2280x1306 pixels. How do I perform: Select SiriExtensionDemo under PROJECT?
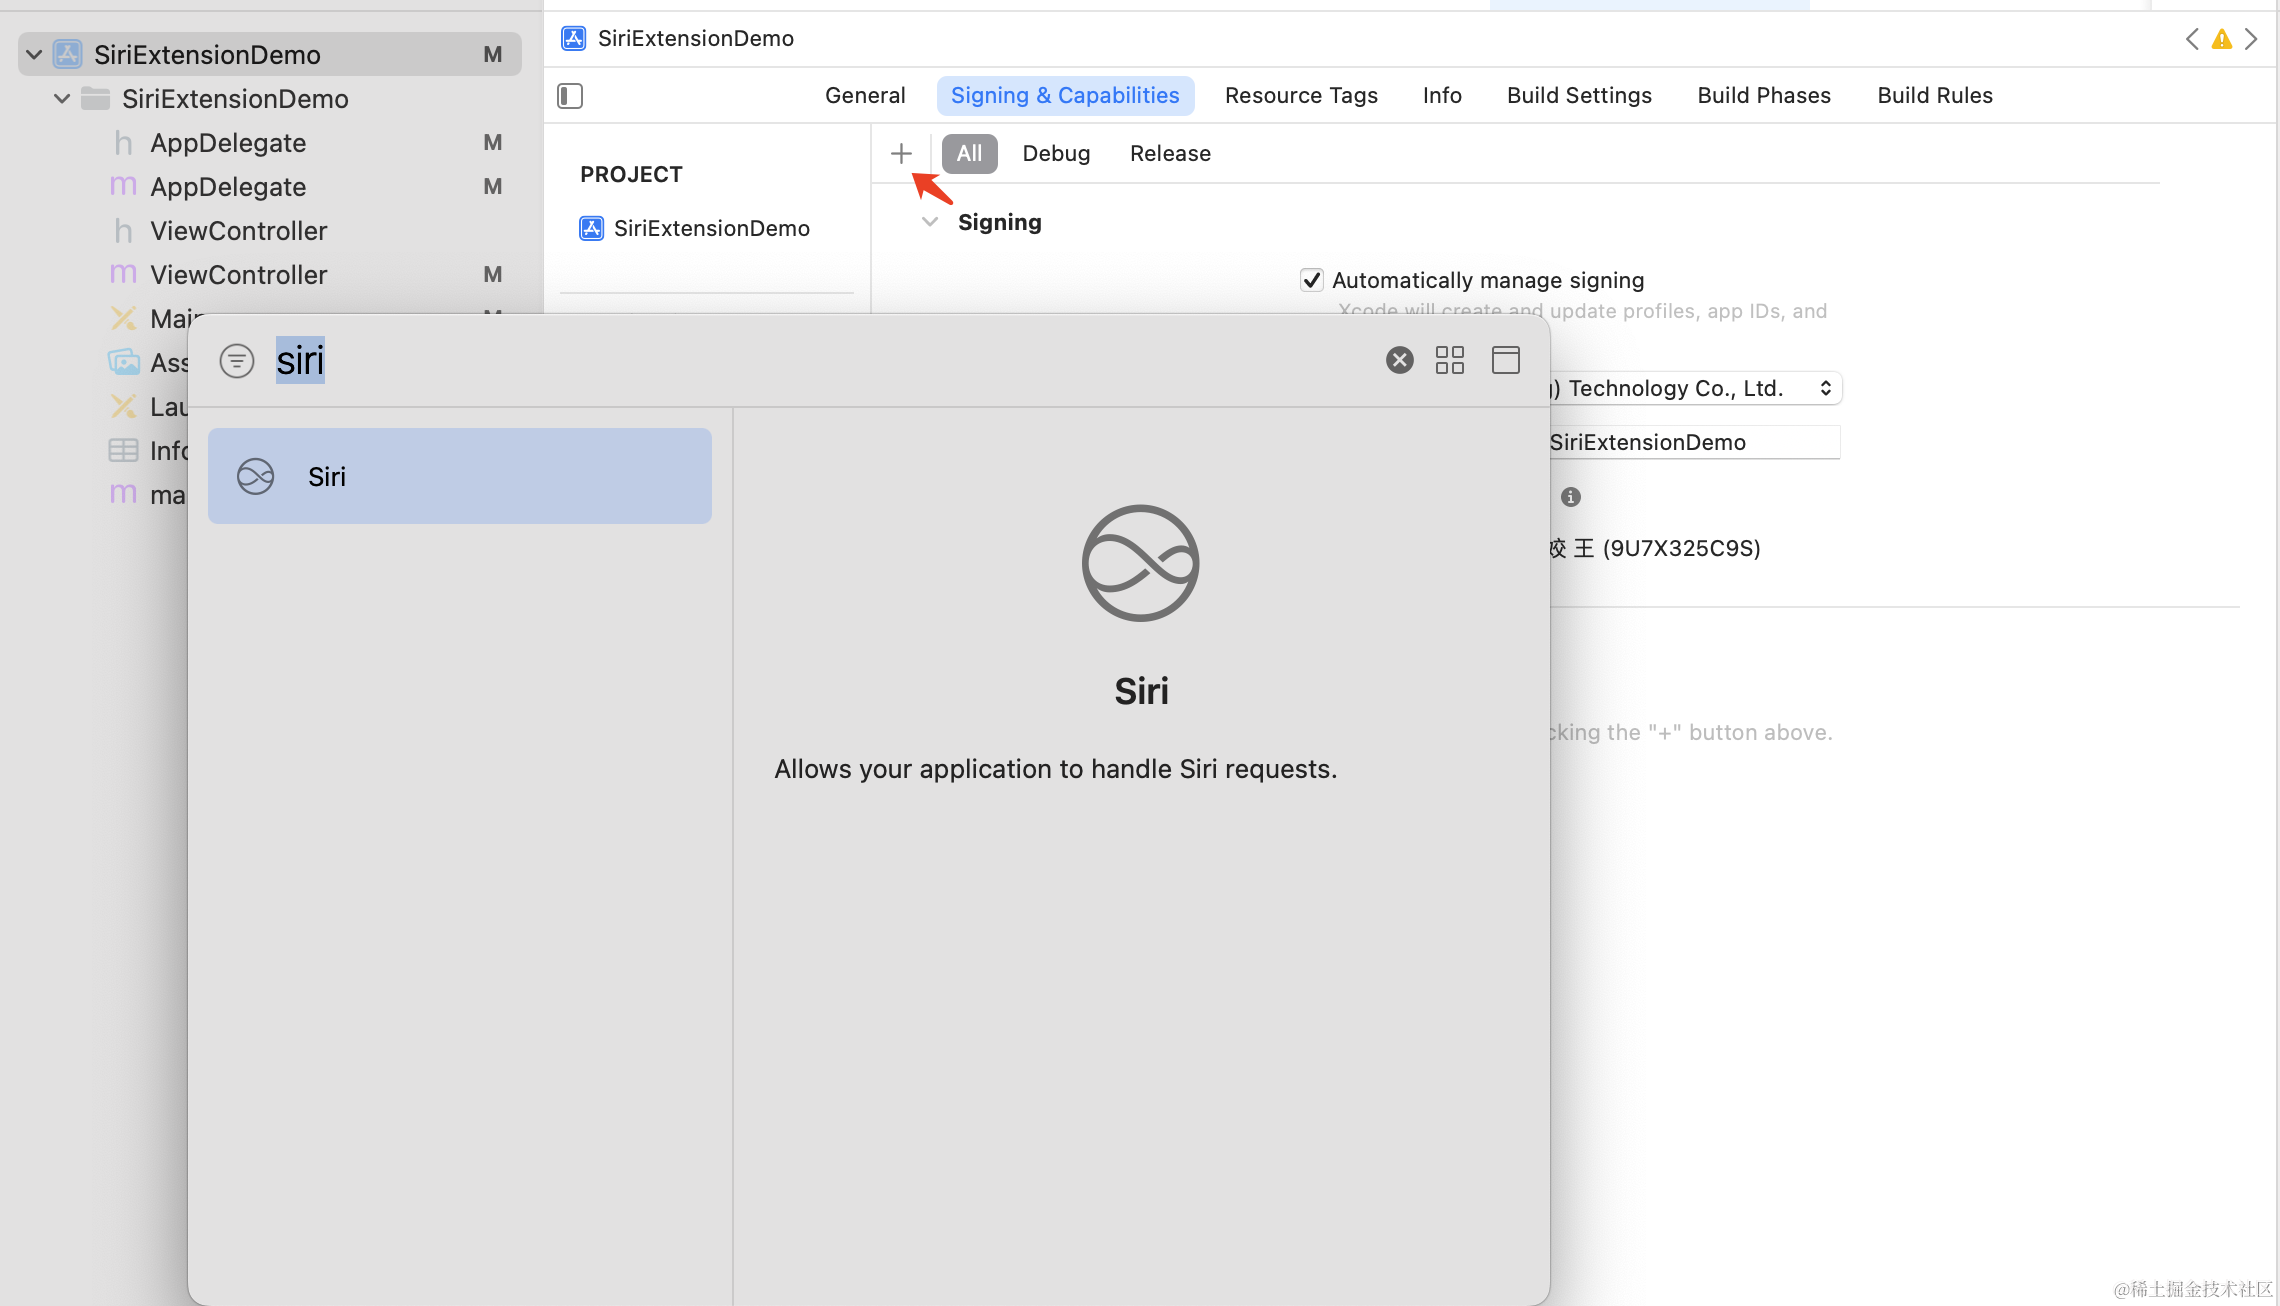710,229
